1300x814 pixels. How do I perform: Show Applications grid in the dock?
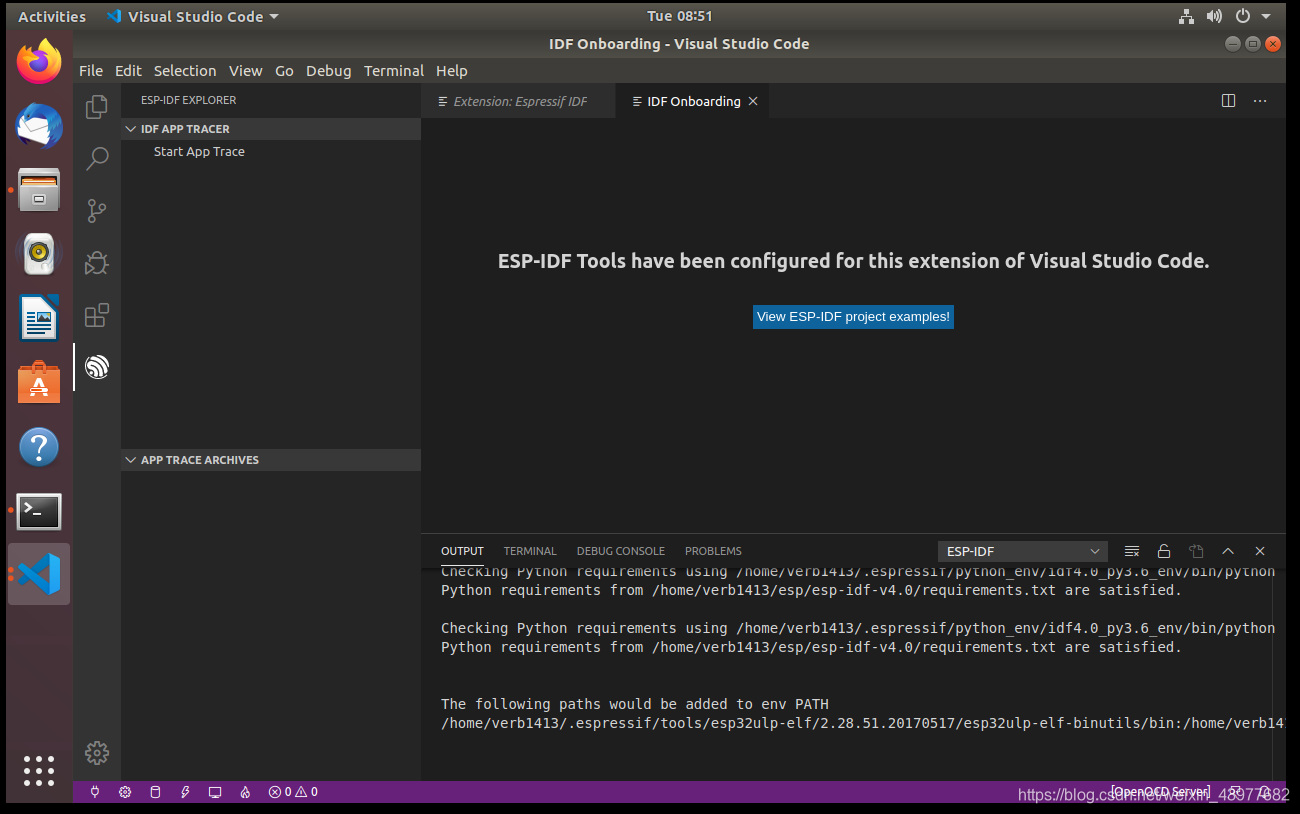tap(39, 771)
